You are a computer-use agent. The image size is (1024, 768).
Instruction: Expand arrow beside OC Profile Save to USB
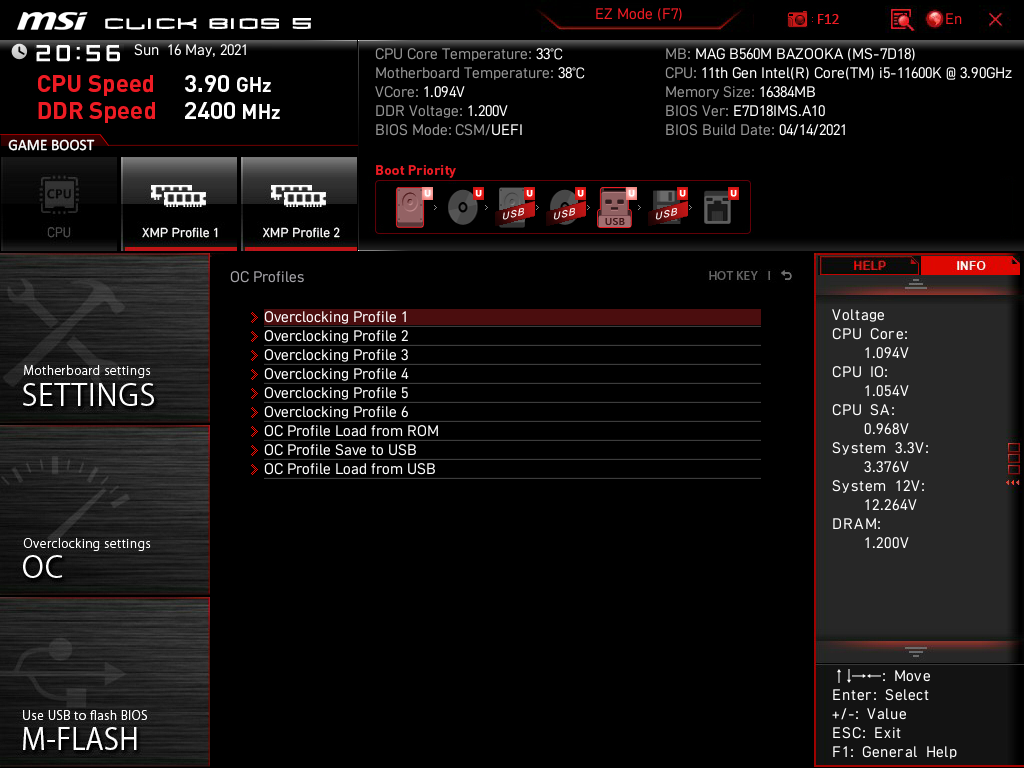[x=254, y=451]
